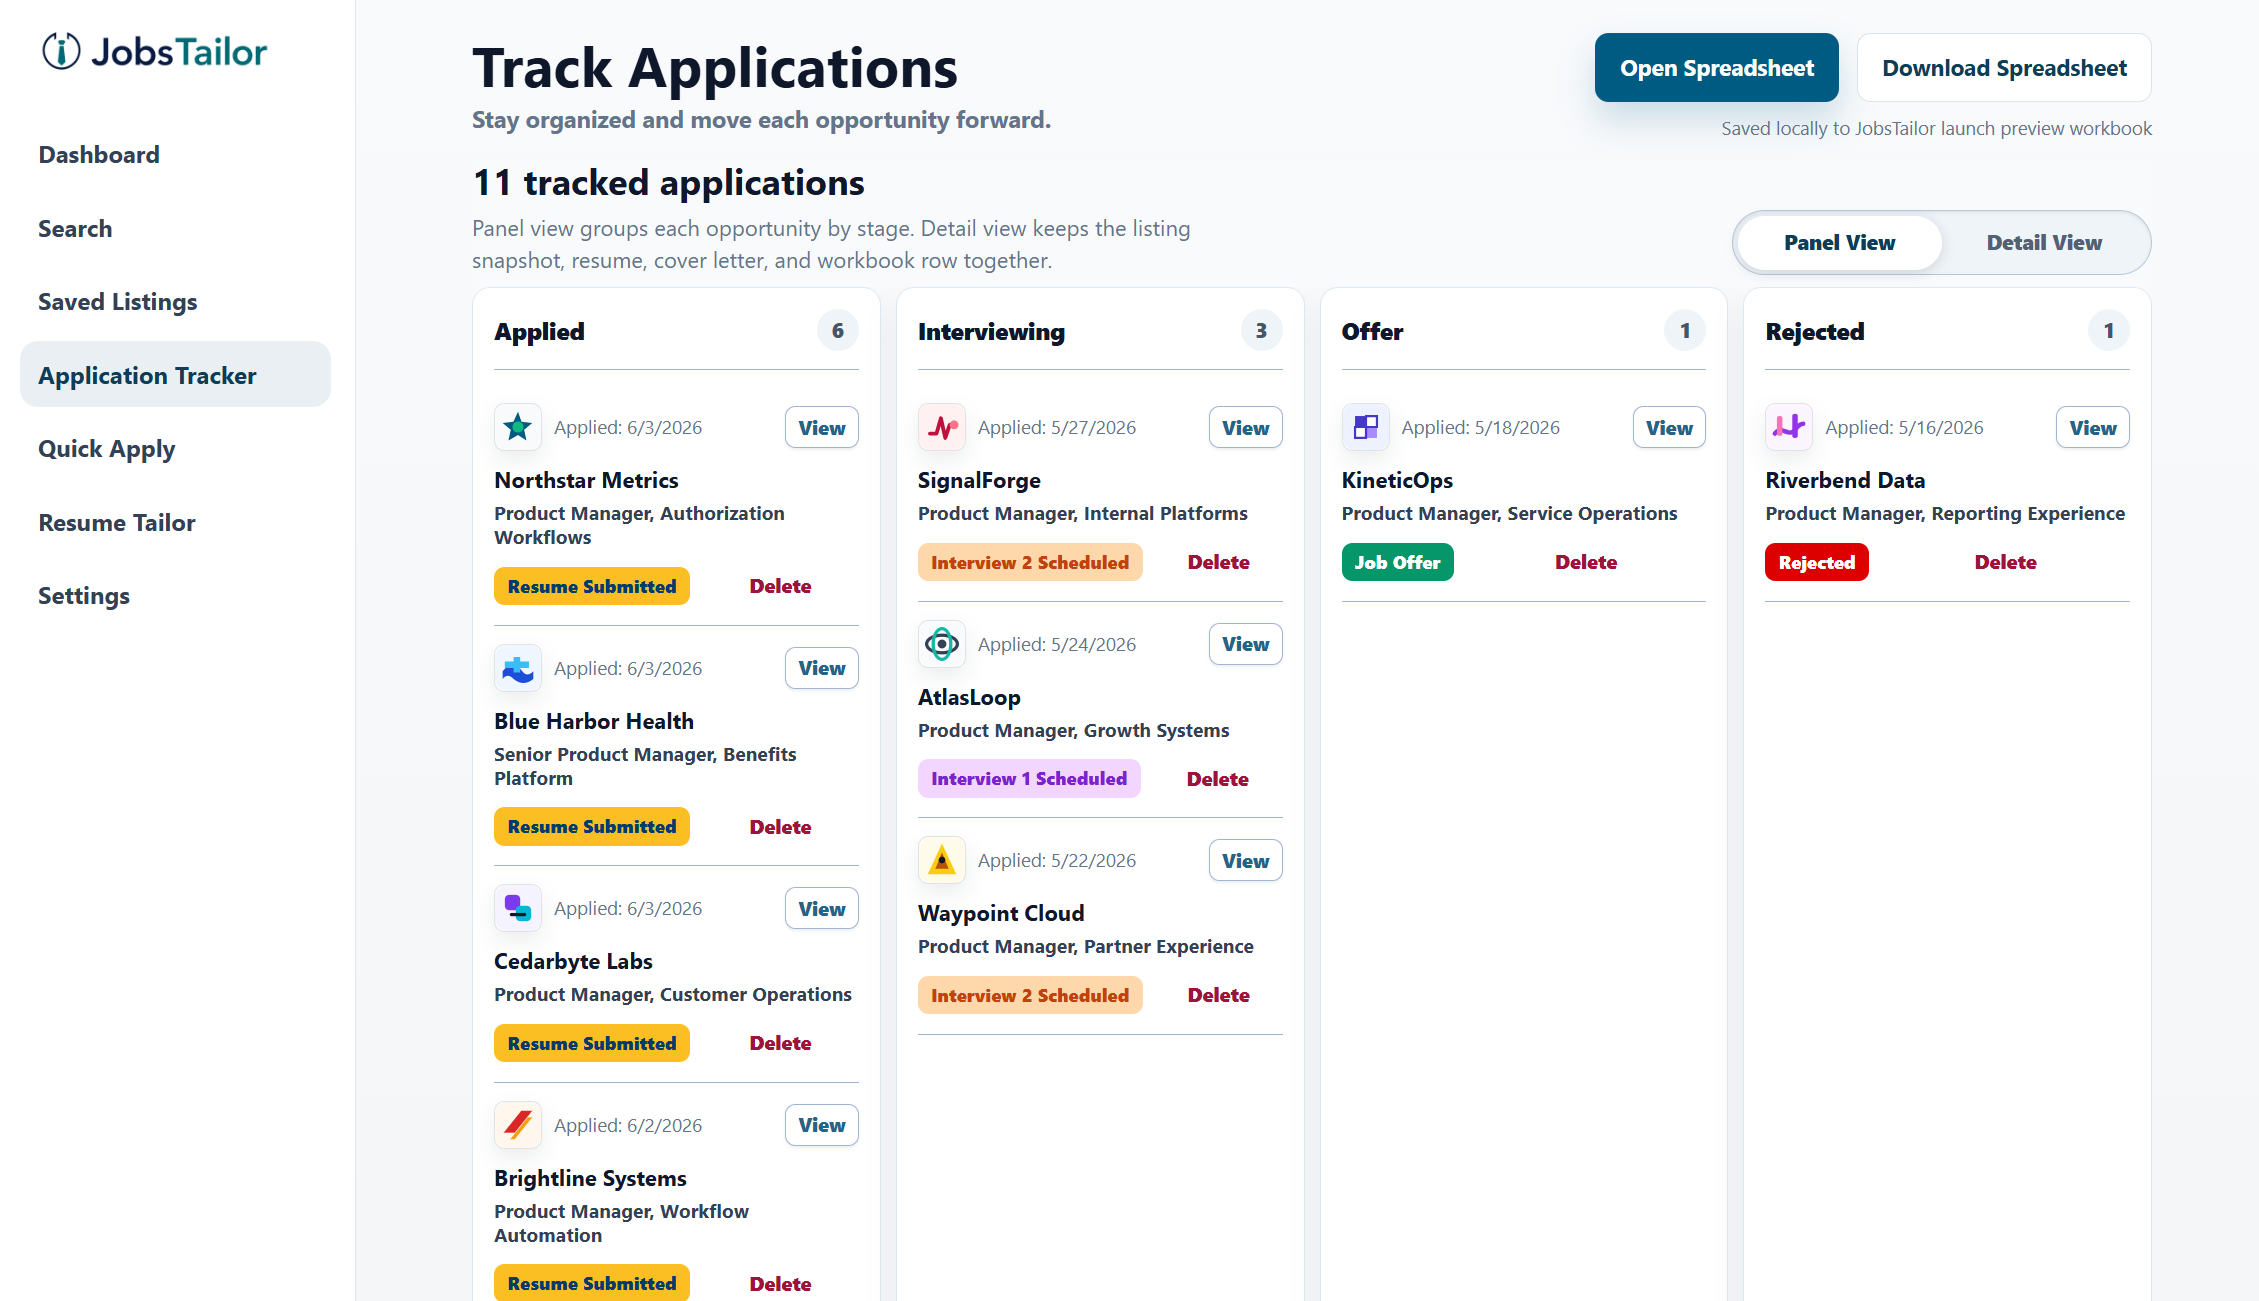The width and height of the screenshot is (2259, 1301).
Task: Click the Northstar Metrics star logo
Action: click(518, 427)
